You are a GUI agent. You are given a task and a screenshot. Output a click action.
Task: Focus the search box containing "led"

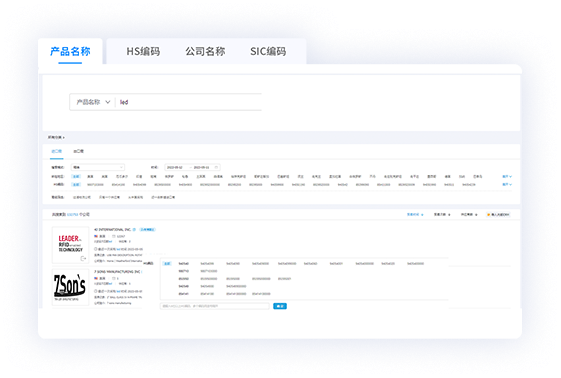tap(190, 102)
